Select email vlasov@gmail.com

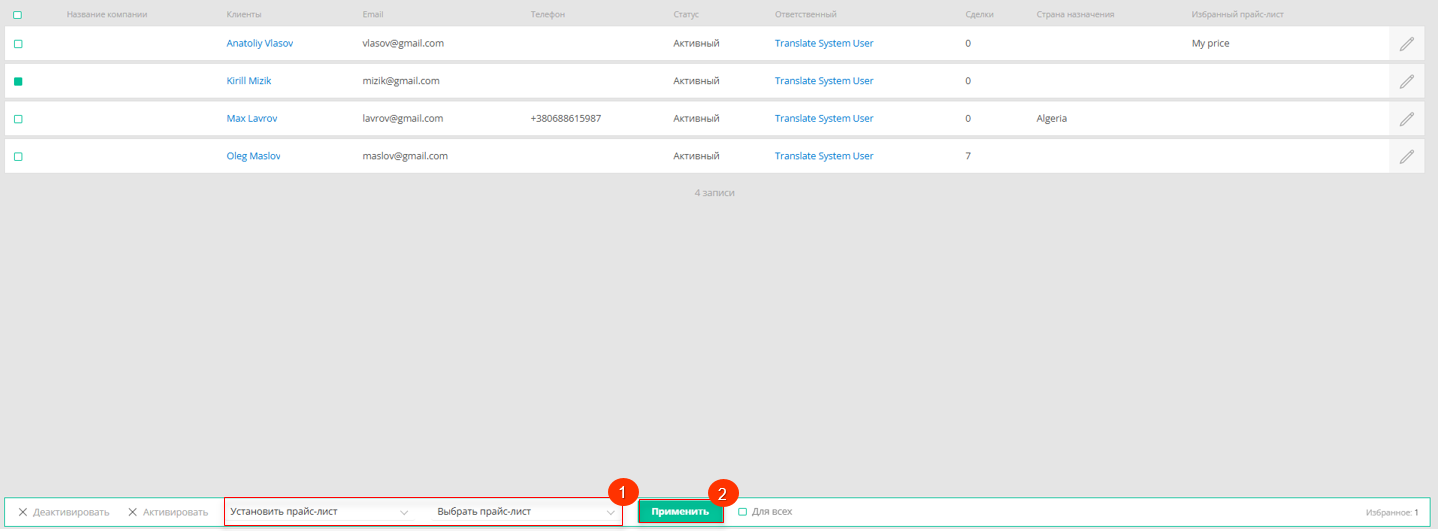point(403,44)
